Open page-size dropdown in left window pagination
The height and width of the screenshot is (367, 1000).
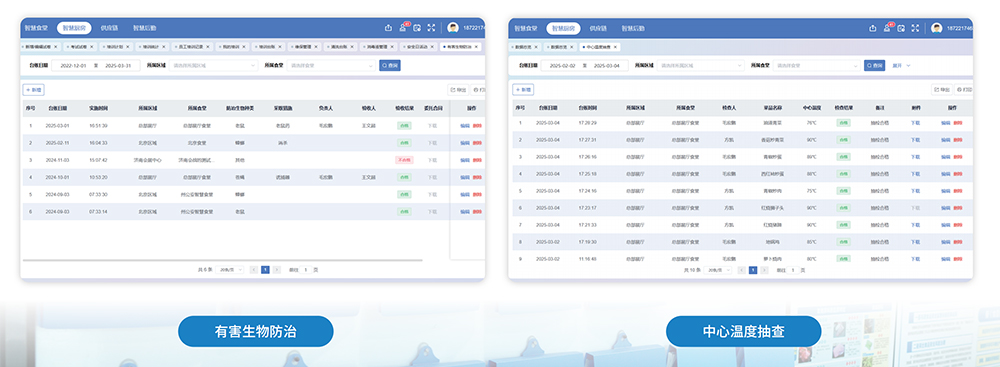pos(231,270)
